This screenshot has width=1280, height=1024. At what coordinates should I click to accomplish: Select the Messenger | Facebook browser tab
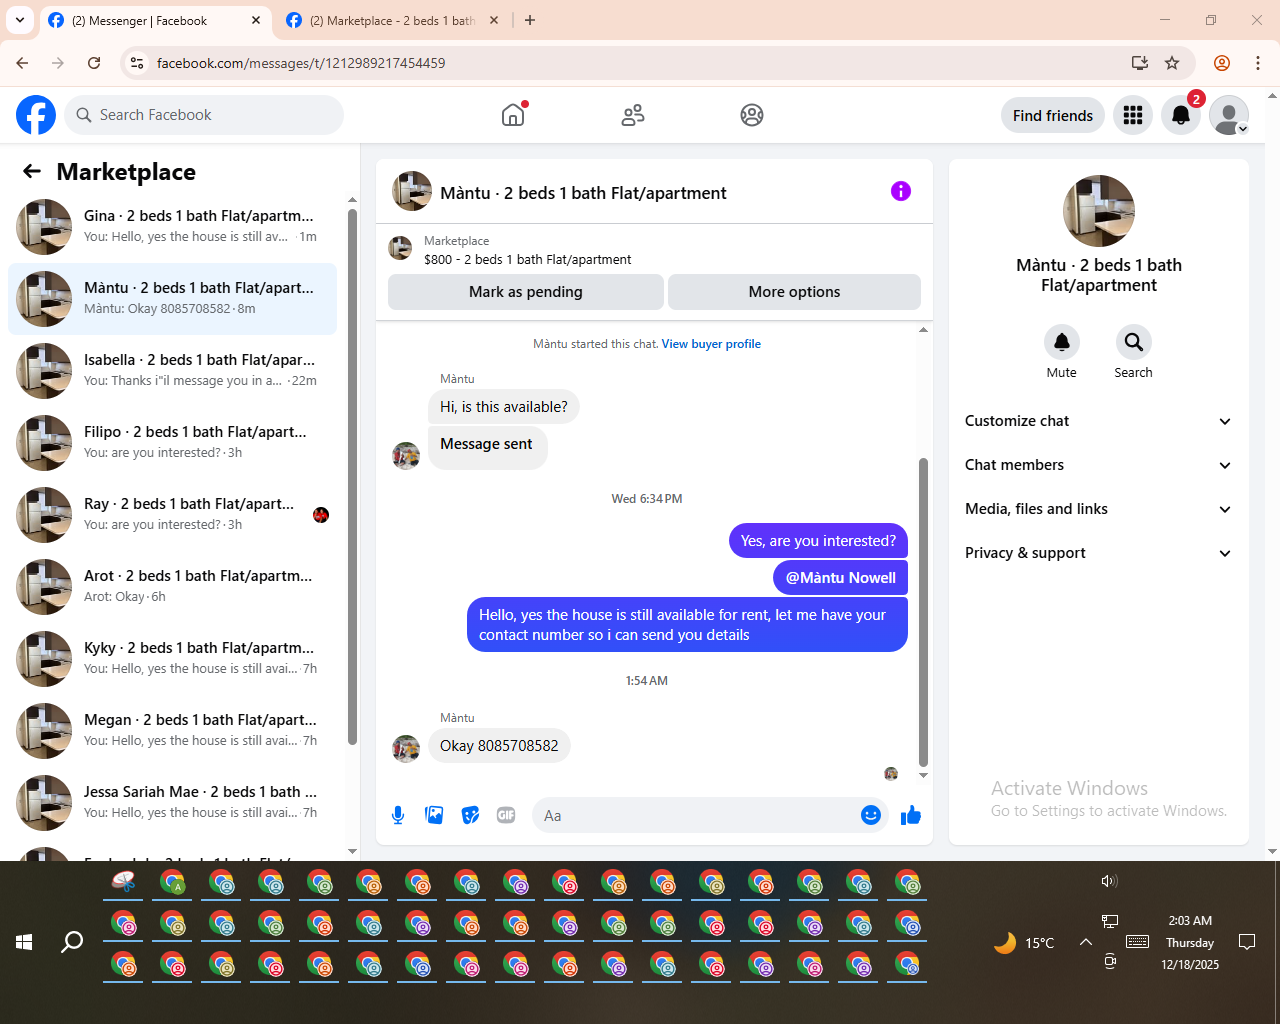pos(155,20)
